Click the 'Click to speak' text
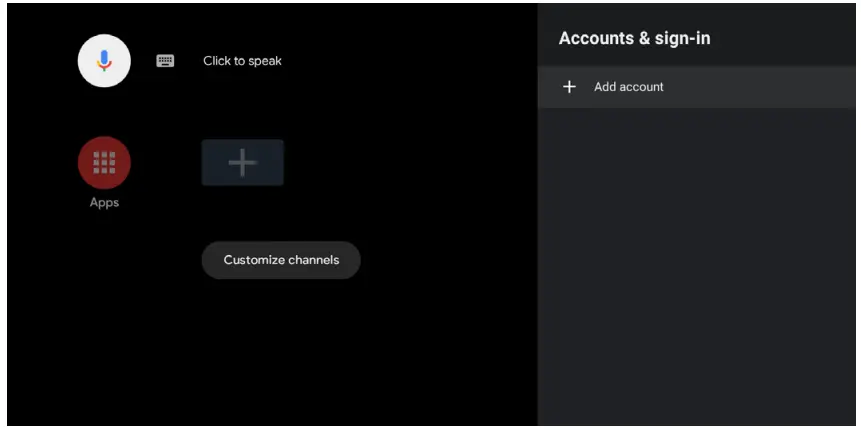The image size is (861, 430). [242, 61]
